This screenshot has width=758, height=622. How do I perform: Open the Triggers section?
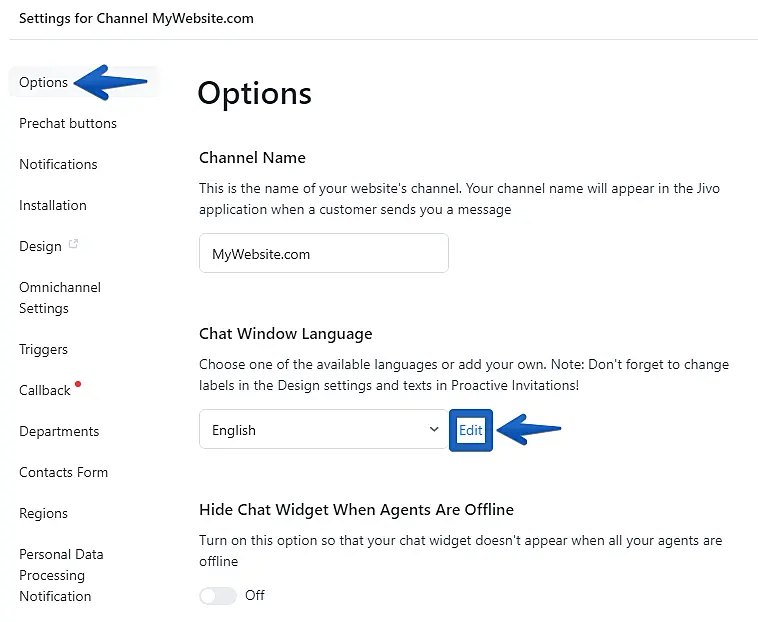point(43,349)
